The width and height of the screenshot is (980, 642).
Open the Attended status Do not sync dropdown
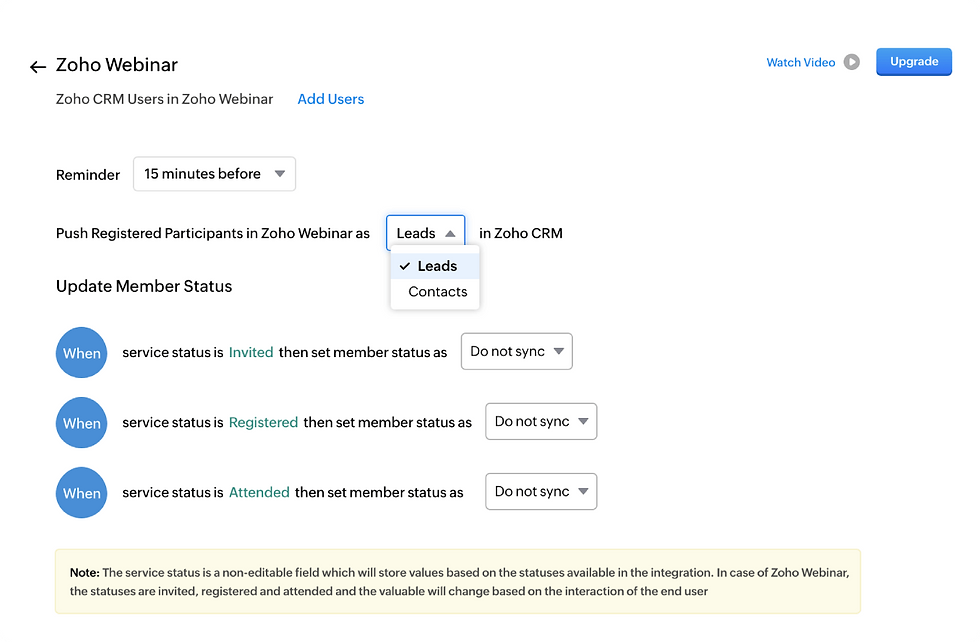pyautogui.click(x=541, y=491)
